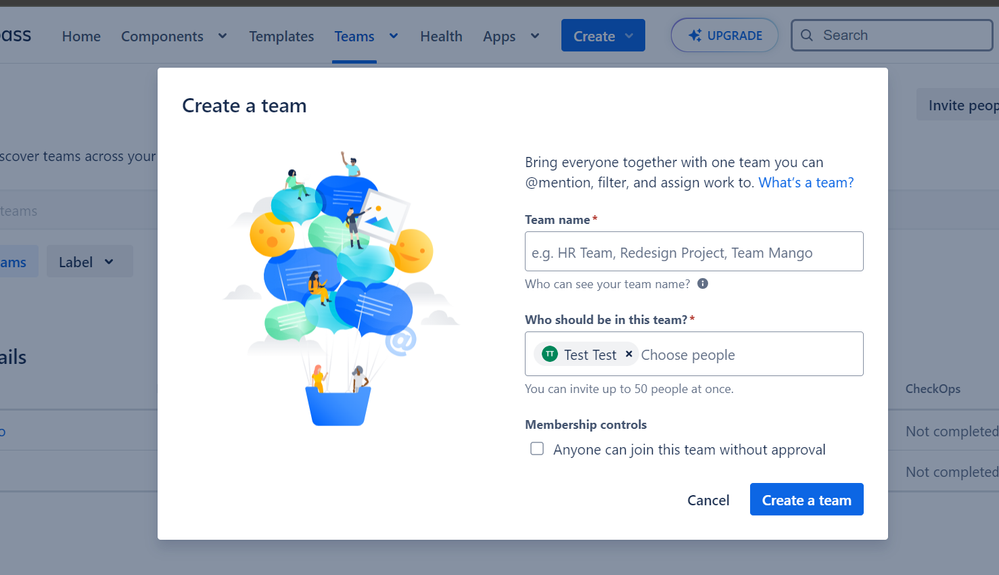Open the Health page
Screen dimensions: 999x575
pos(441,36)
